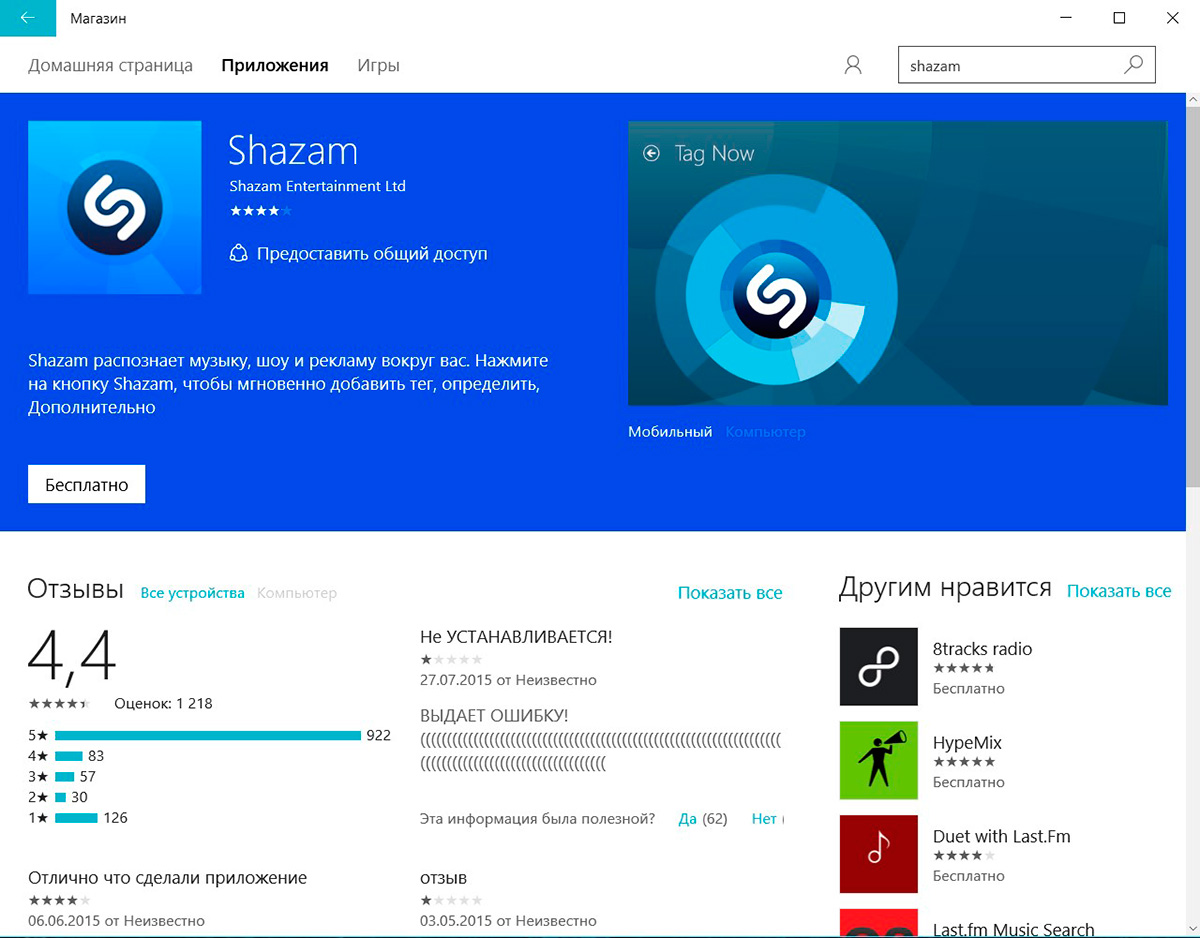
Task: Click the Tag Now back arrow in screenshot
Action: 652,153
